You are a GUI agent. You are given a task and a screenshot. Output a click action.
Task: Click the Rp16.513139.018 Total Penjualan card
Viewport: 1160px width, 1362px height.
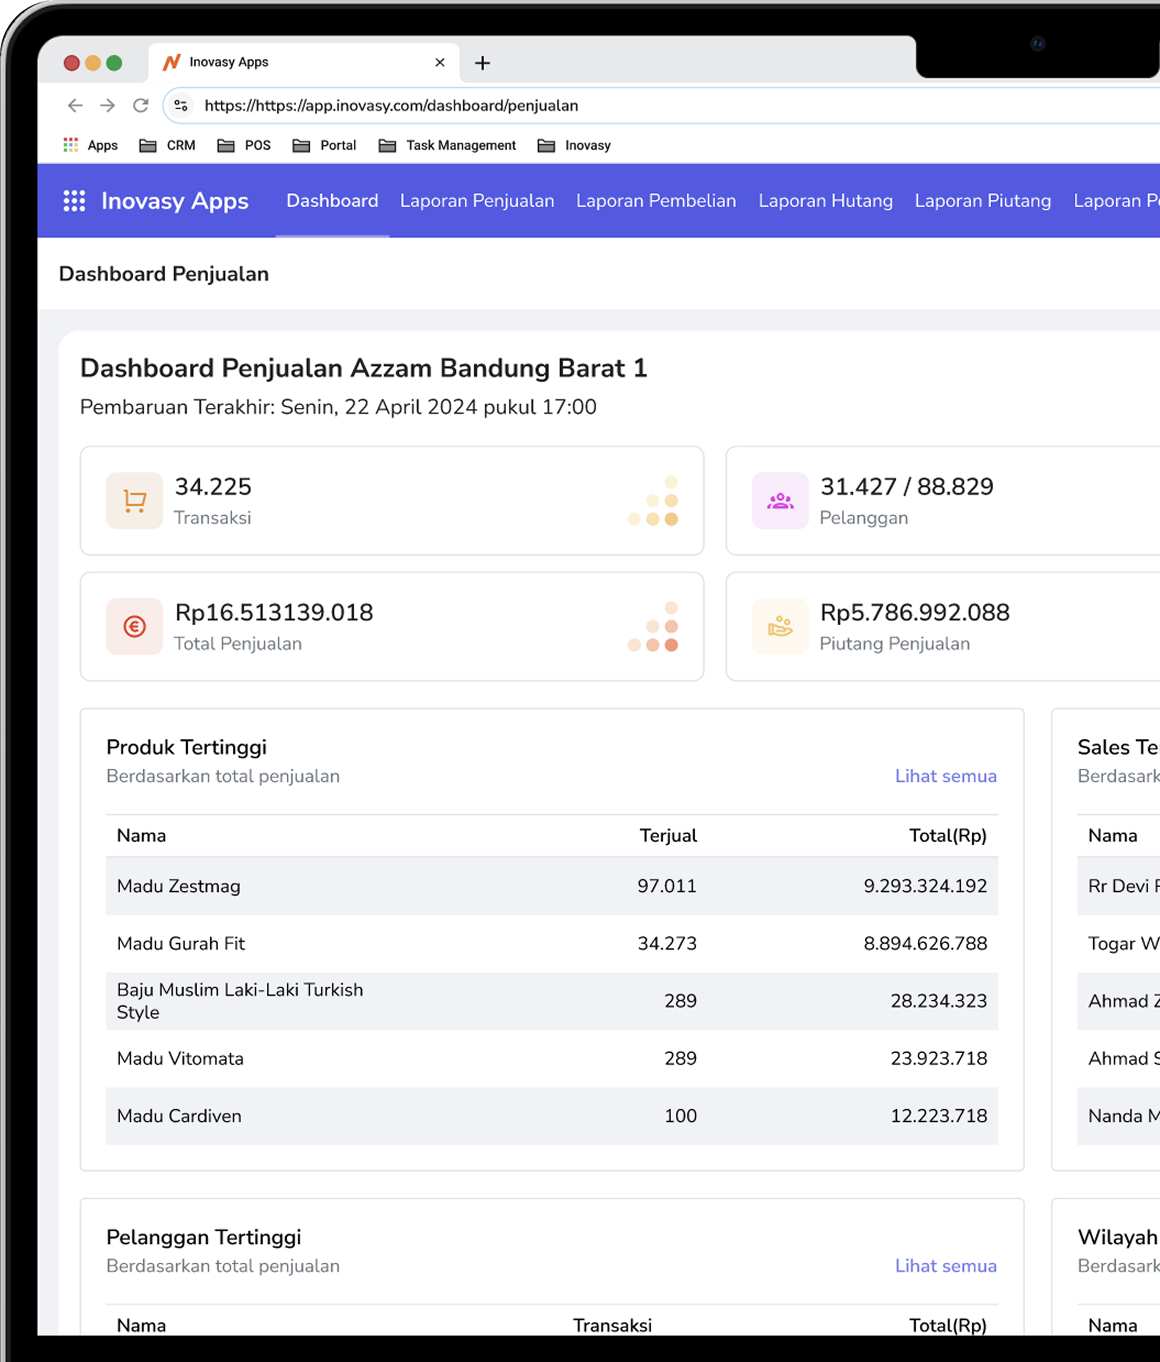(392, 626)
